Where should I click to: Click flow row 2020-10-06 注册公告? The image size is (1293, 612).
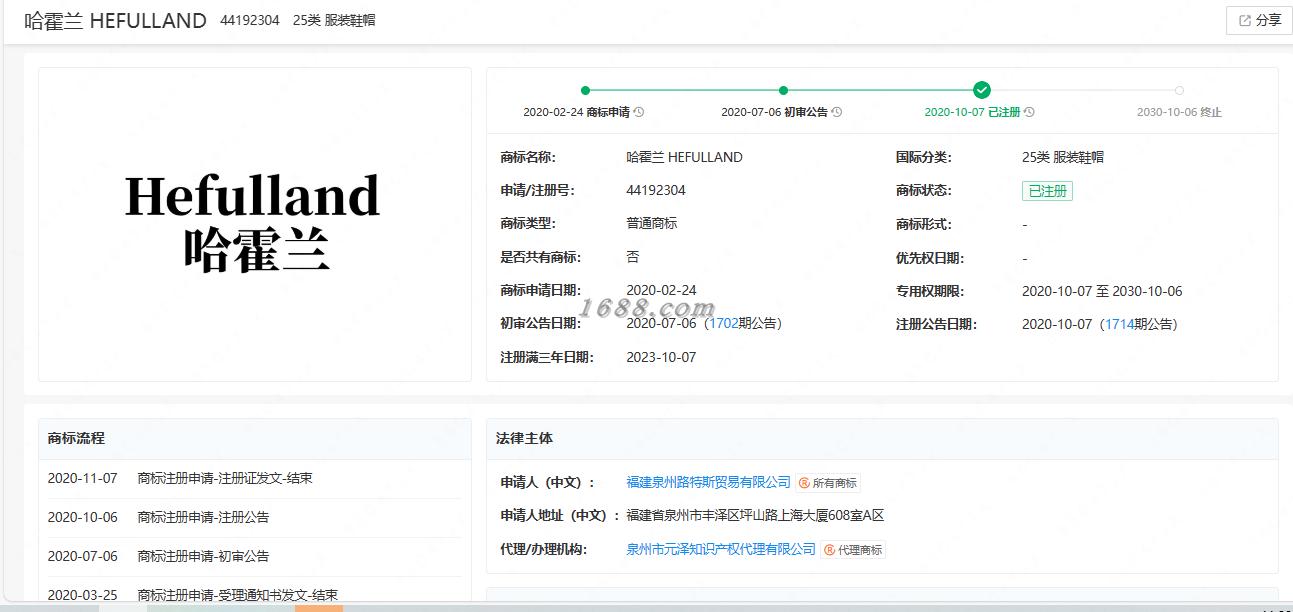click(254, 517)
